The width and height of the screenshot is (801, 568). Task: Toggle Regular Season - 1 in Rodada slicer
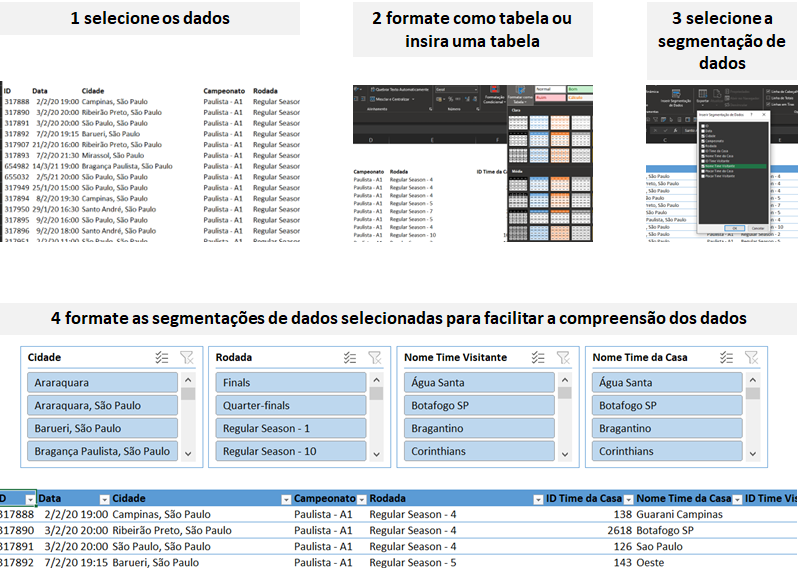pos(291,429)
